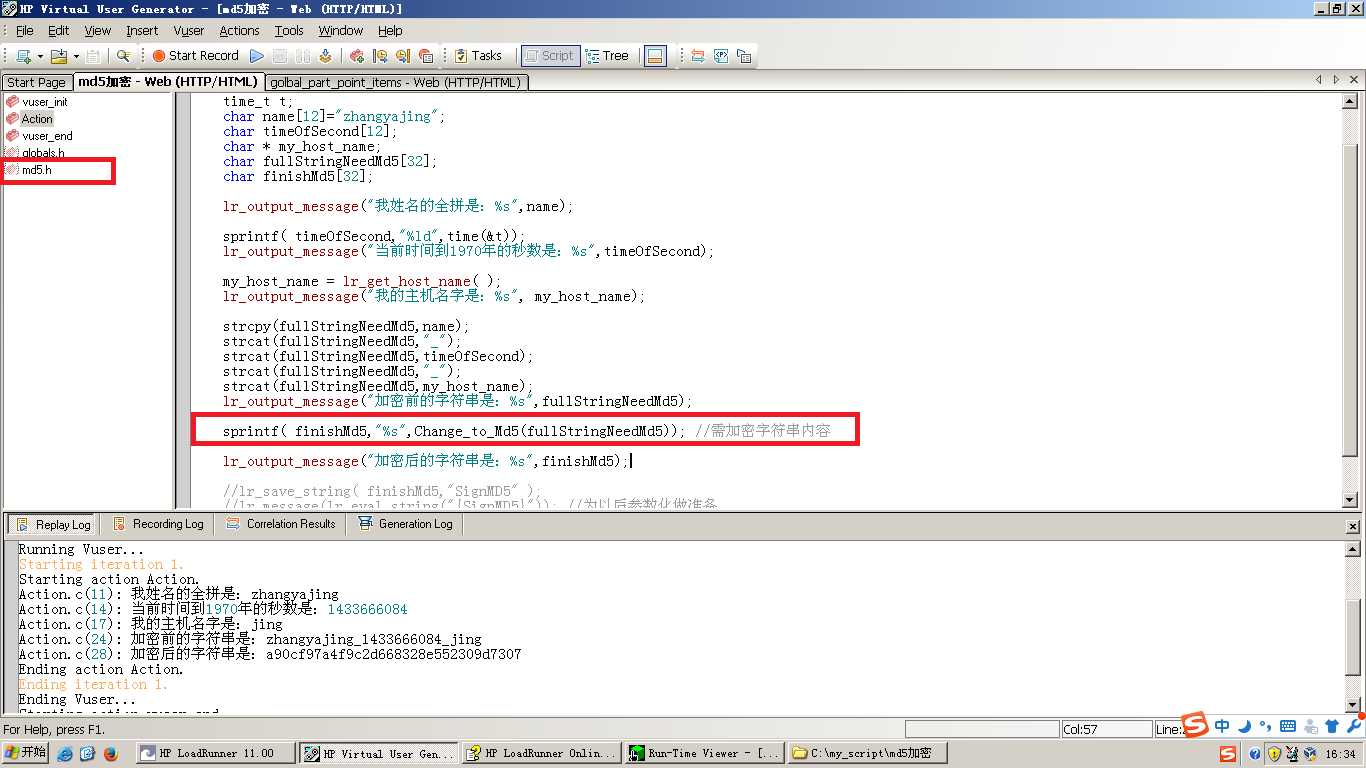
Task: Click the log line 'Ending action Action.'
Action: [x=101, y=670]
